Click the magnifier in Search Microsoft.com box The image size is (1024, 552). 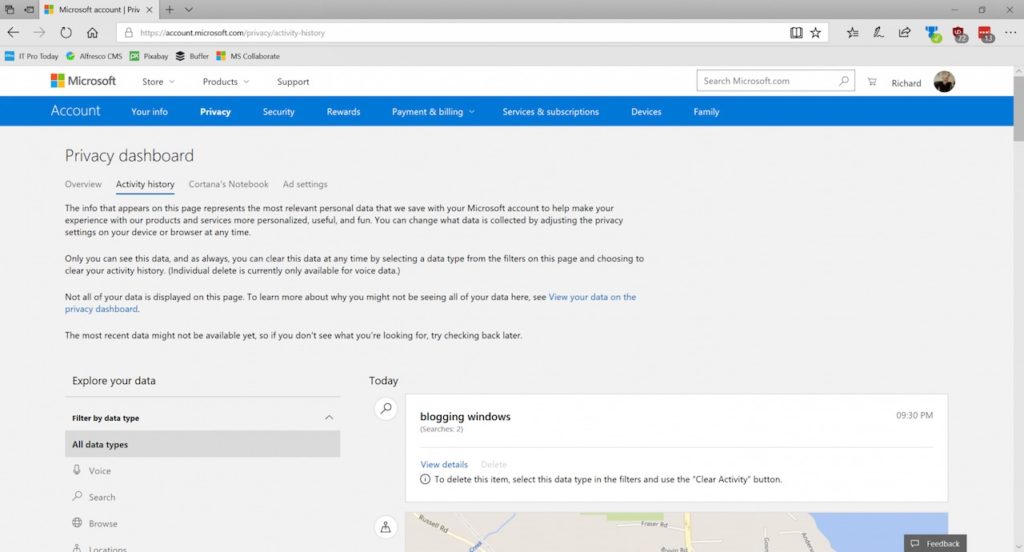click(844, 80)
